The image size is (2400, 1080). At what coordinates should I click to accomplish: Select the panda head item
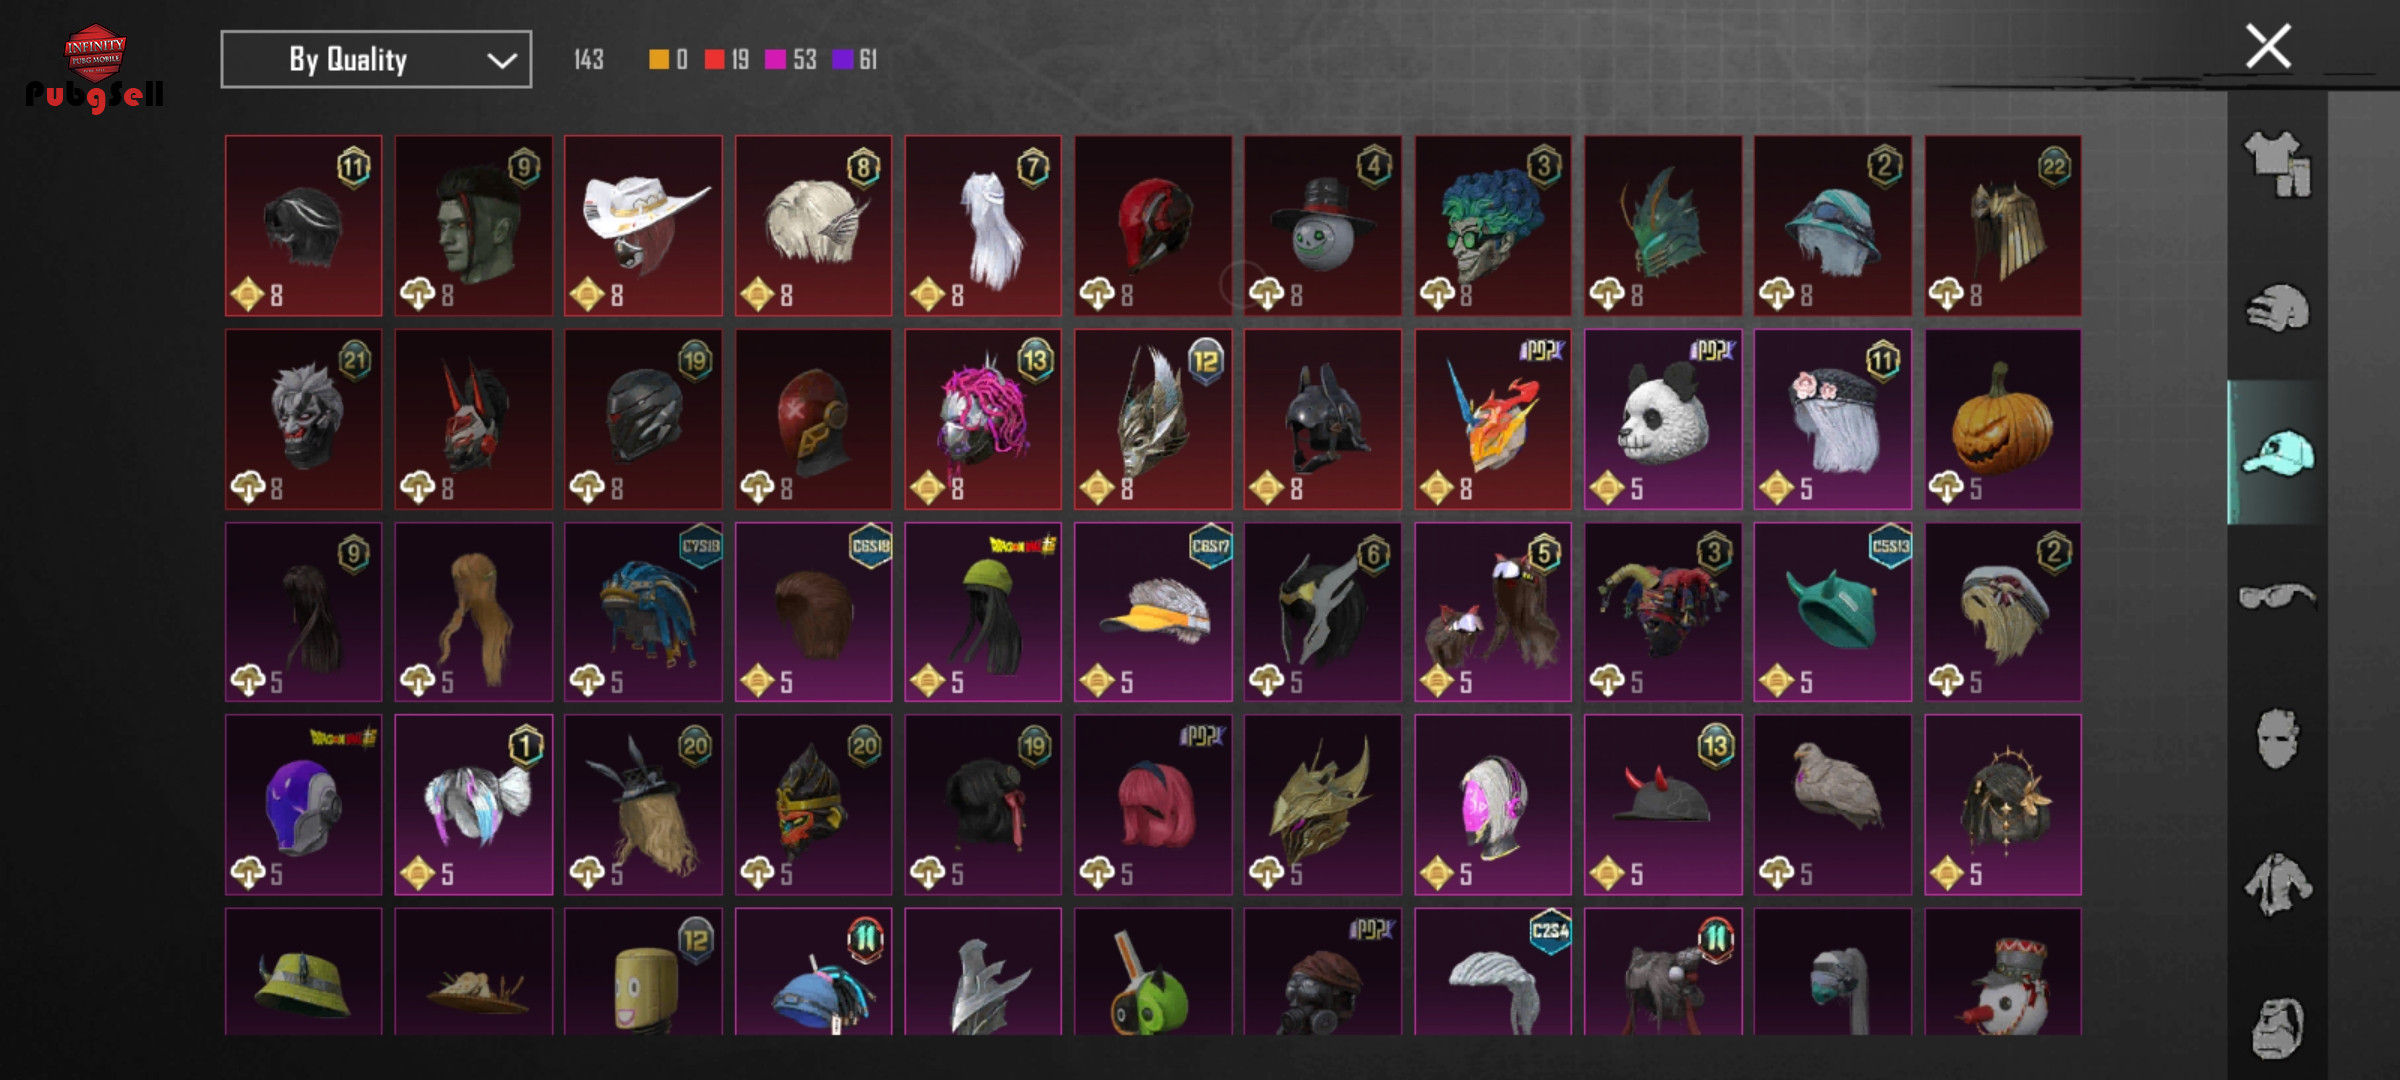[1663, 419]
